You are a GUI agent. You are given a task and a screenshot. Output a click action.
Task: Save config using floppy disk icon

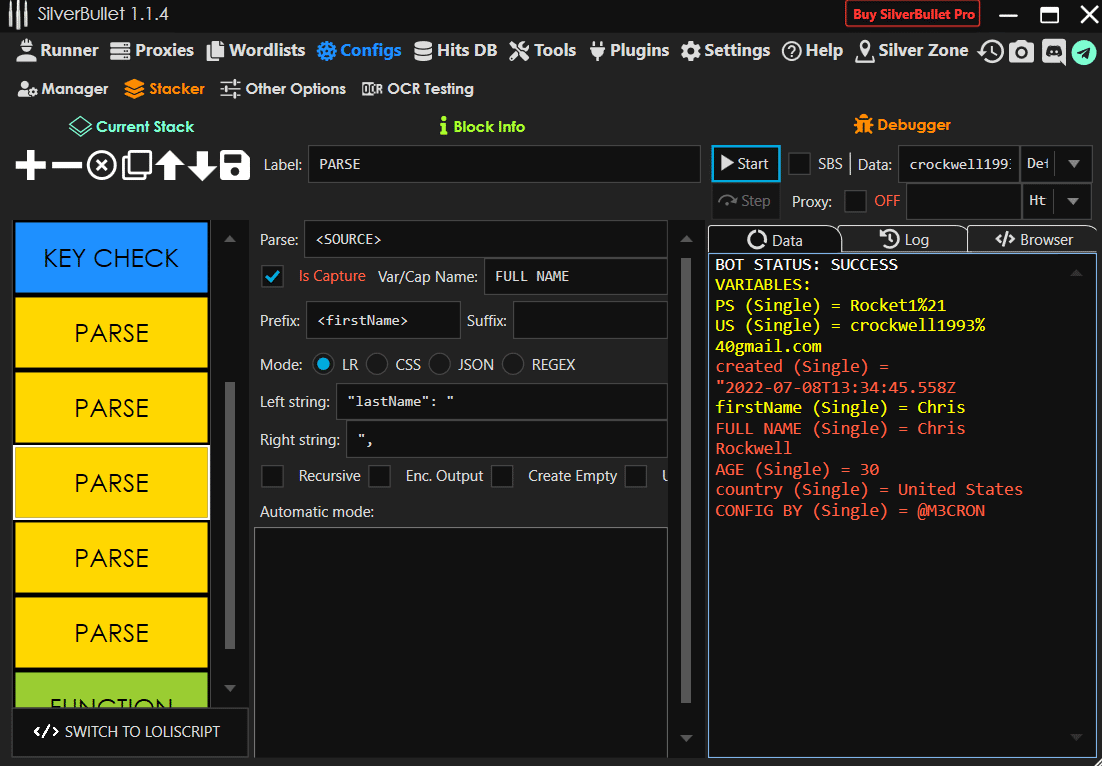(x=235, y=165)
